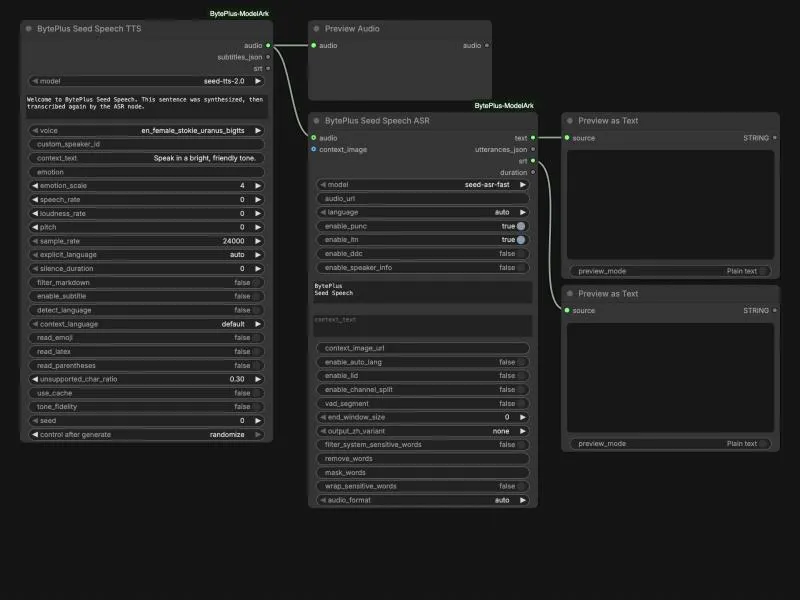Increase emotion_scale with right arrow
Viewport: 800px width, 600px height.
(x=258, y=186)
